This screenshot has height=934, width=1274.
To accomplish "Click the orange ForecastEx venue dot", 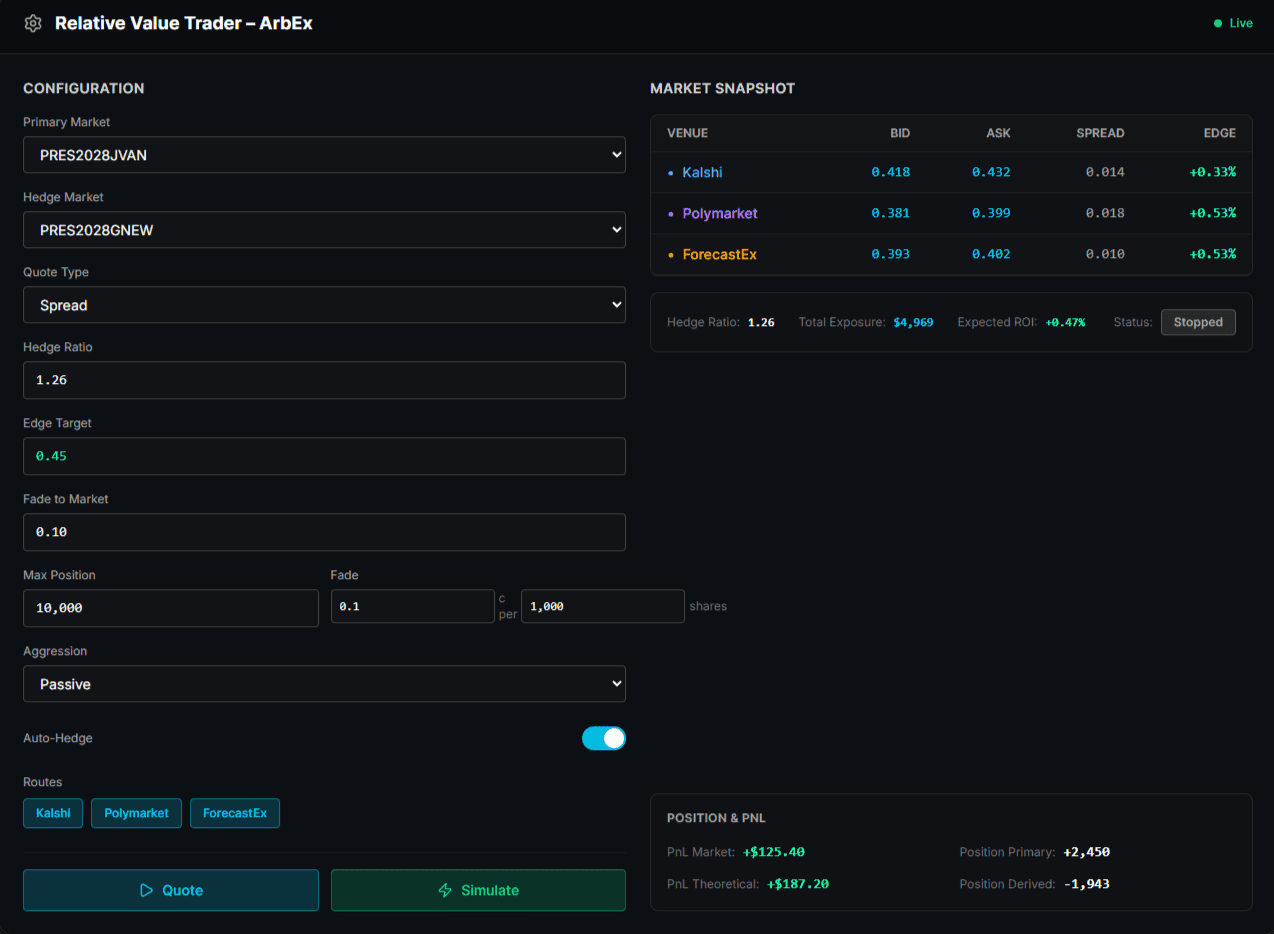I will tap(671, 255).
